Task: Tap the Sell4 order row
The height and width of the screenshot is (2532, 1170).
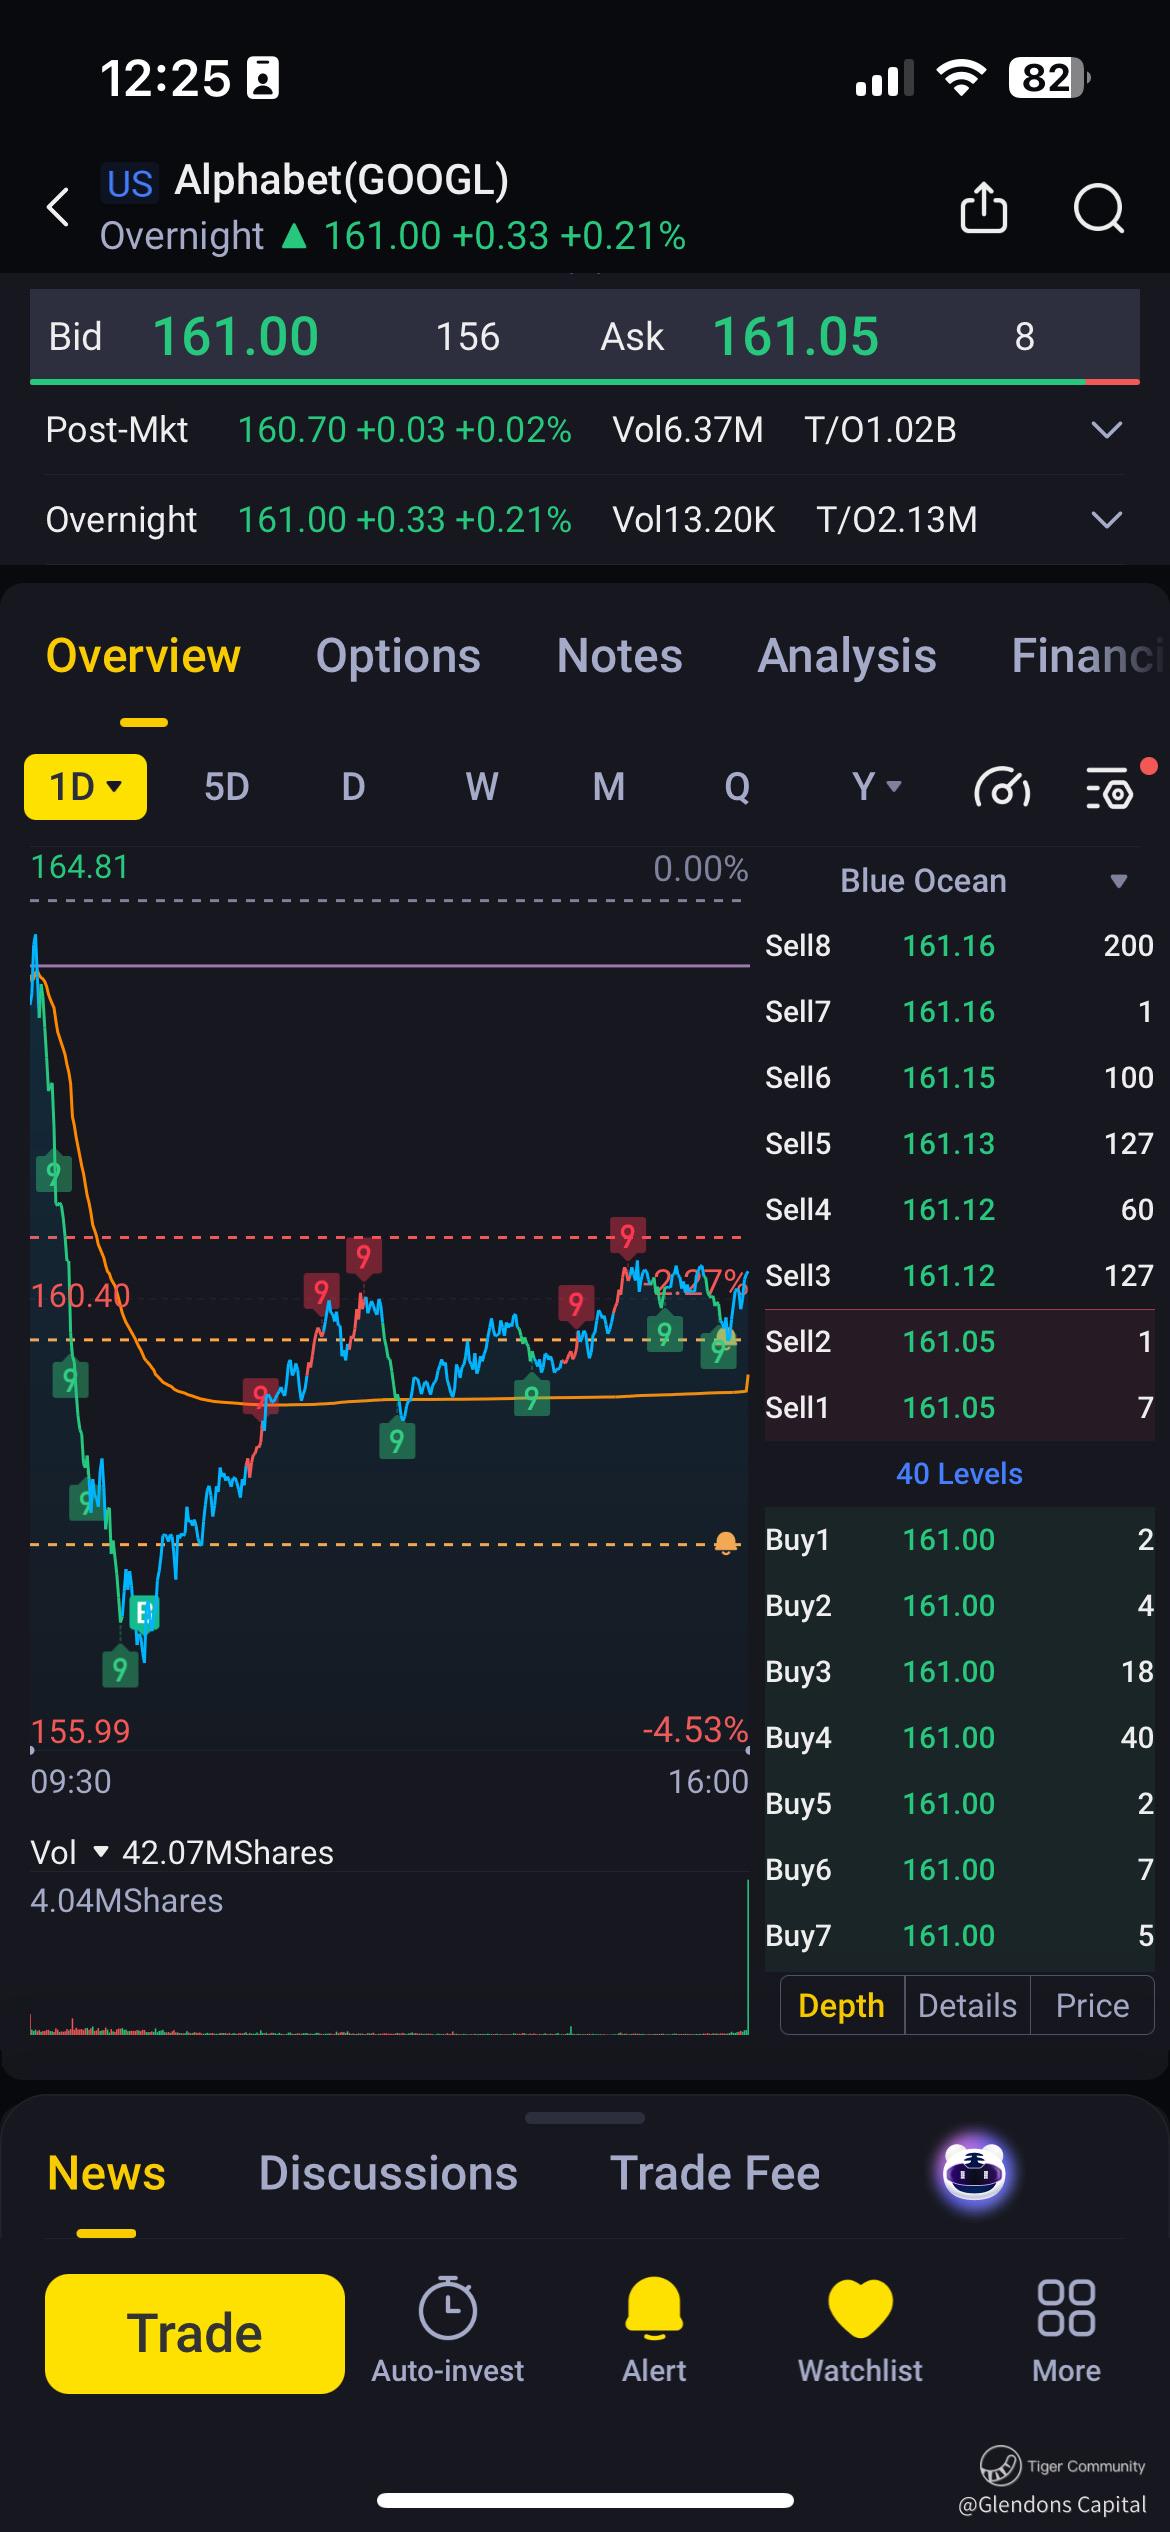Action: [x=959, y=1209]
